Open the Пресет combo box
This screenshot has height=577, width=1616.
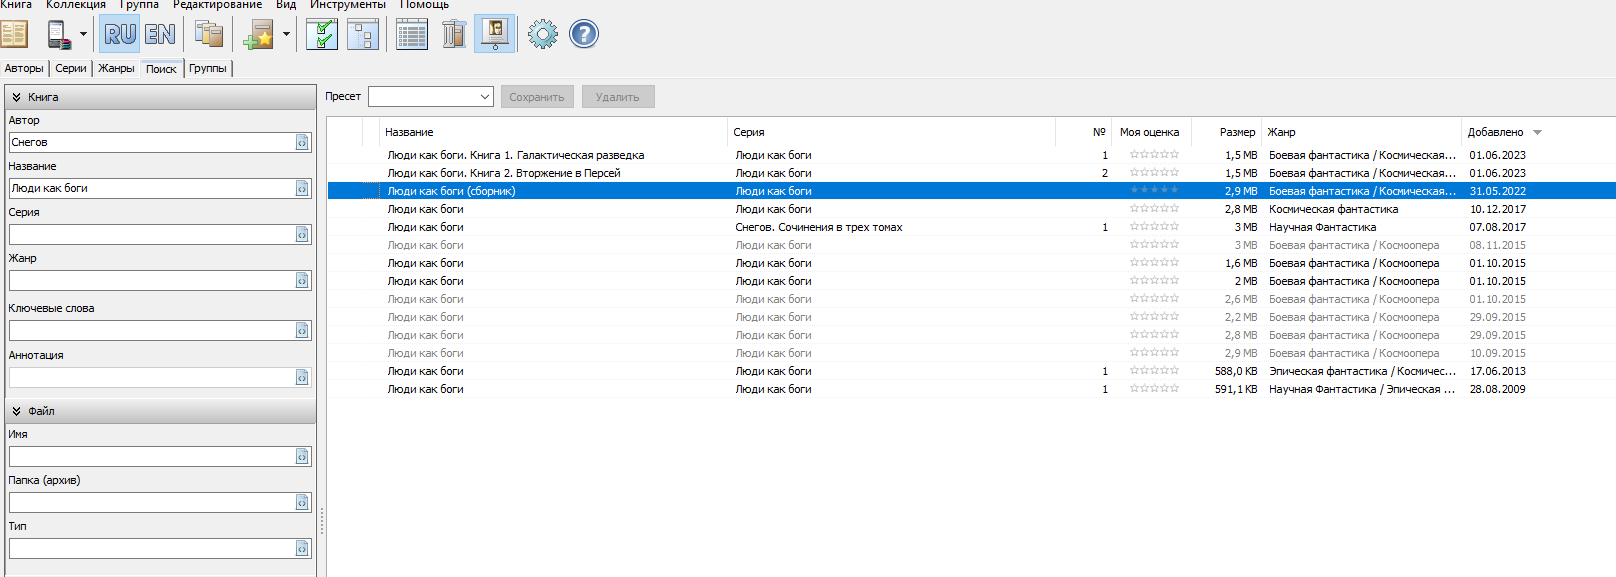click(x=430, y=97)
